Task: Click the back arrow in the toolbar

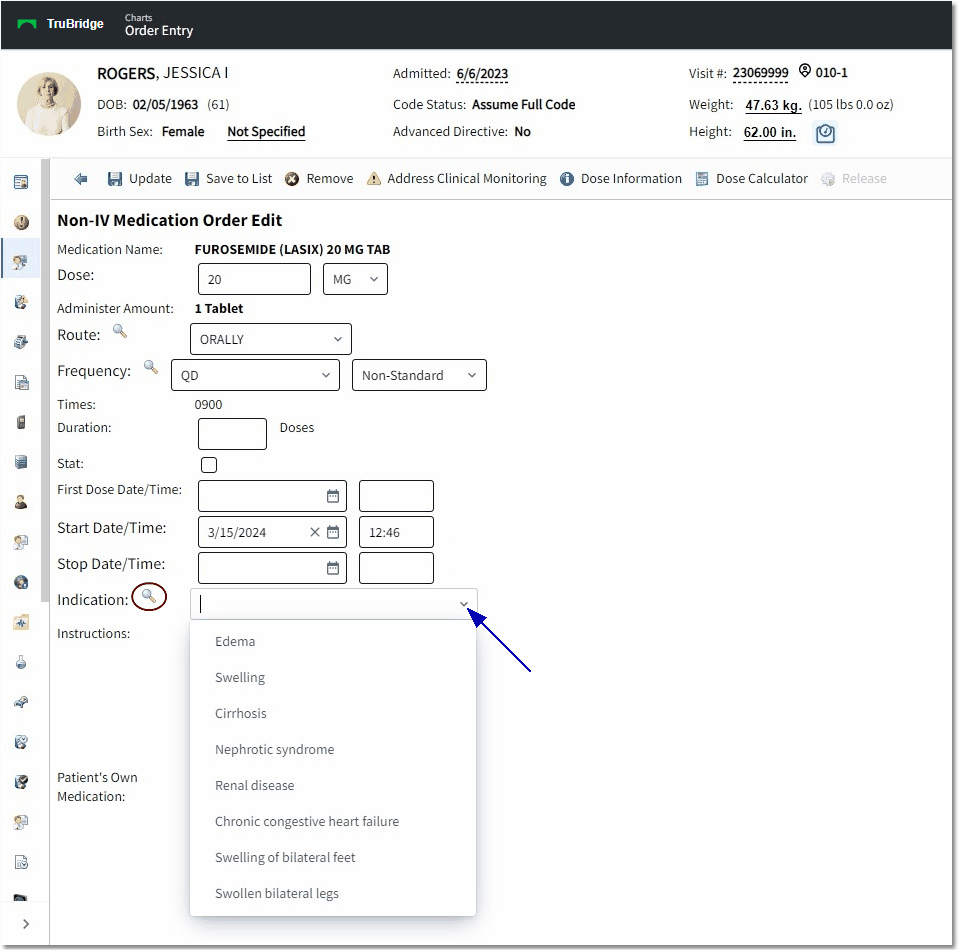Action: (80, 179)
